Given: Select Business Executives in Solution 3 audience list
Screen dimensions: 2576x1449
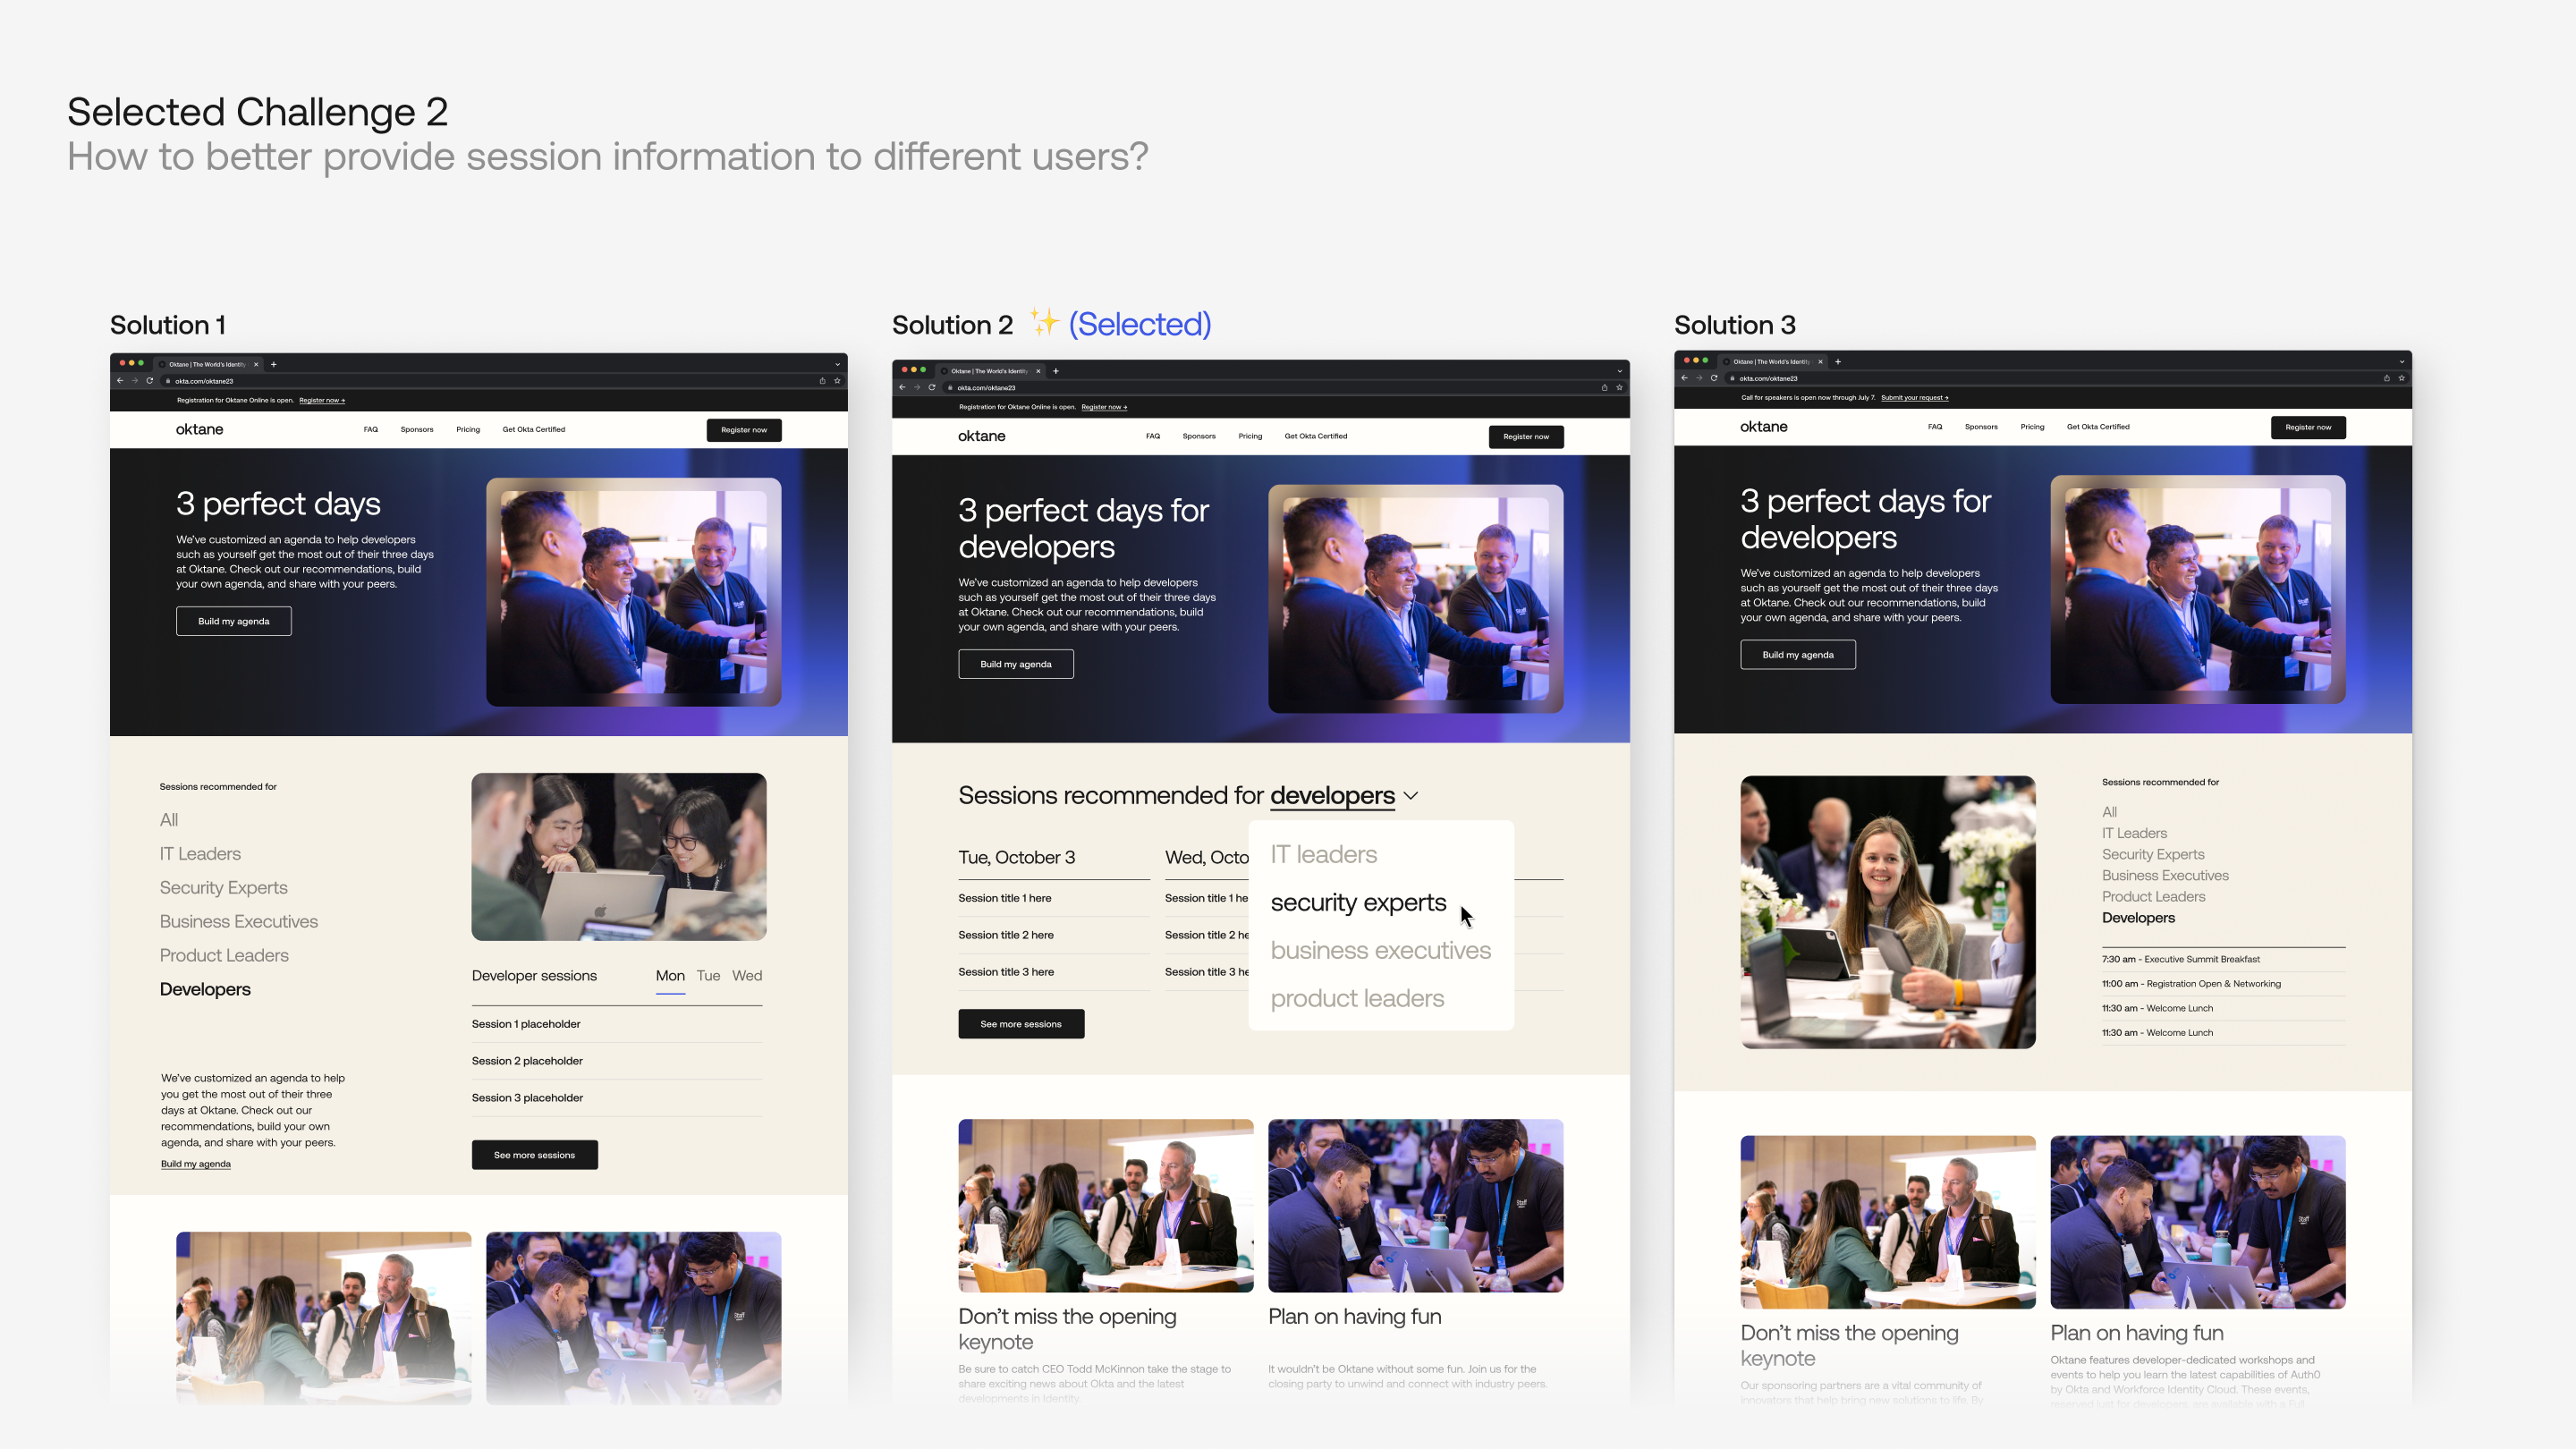Looking at the screenshot, I should click(2165, 876).
